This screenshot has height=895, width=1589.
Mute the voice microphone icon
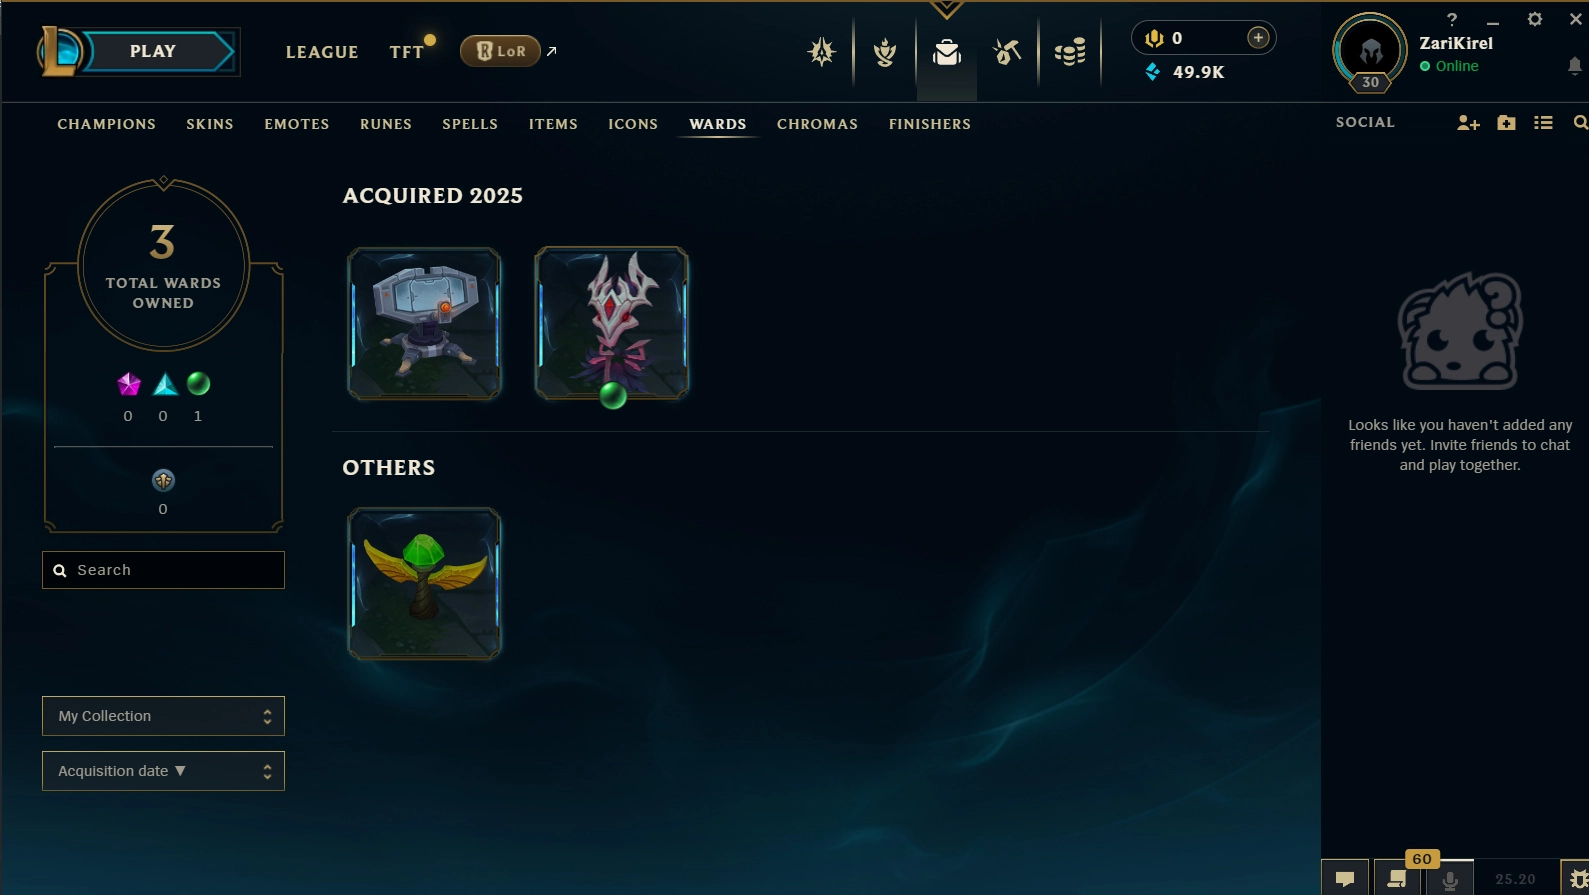click(1449, 879)
